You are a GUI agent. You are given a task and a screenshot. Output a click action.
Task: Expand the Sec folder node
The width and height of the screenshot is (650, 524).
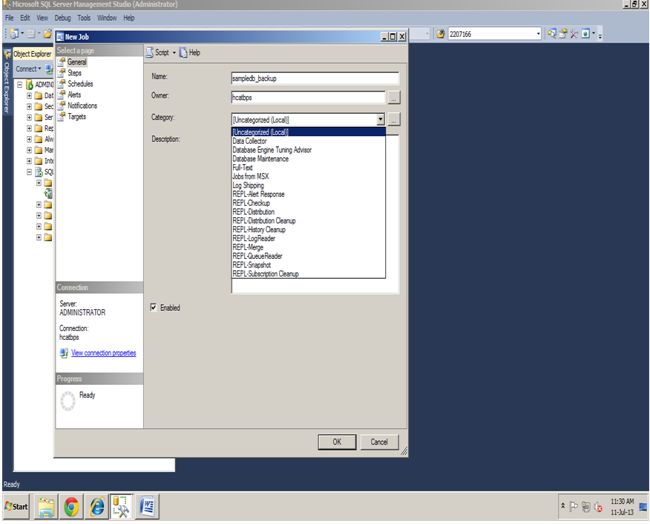pos(29,106)
